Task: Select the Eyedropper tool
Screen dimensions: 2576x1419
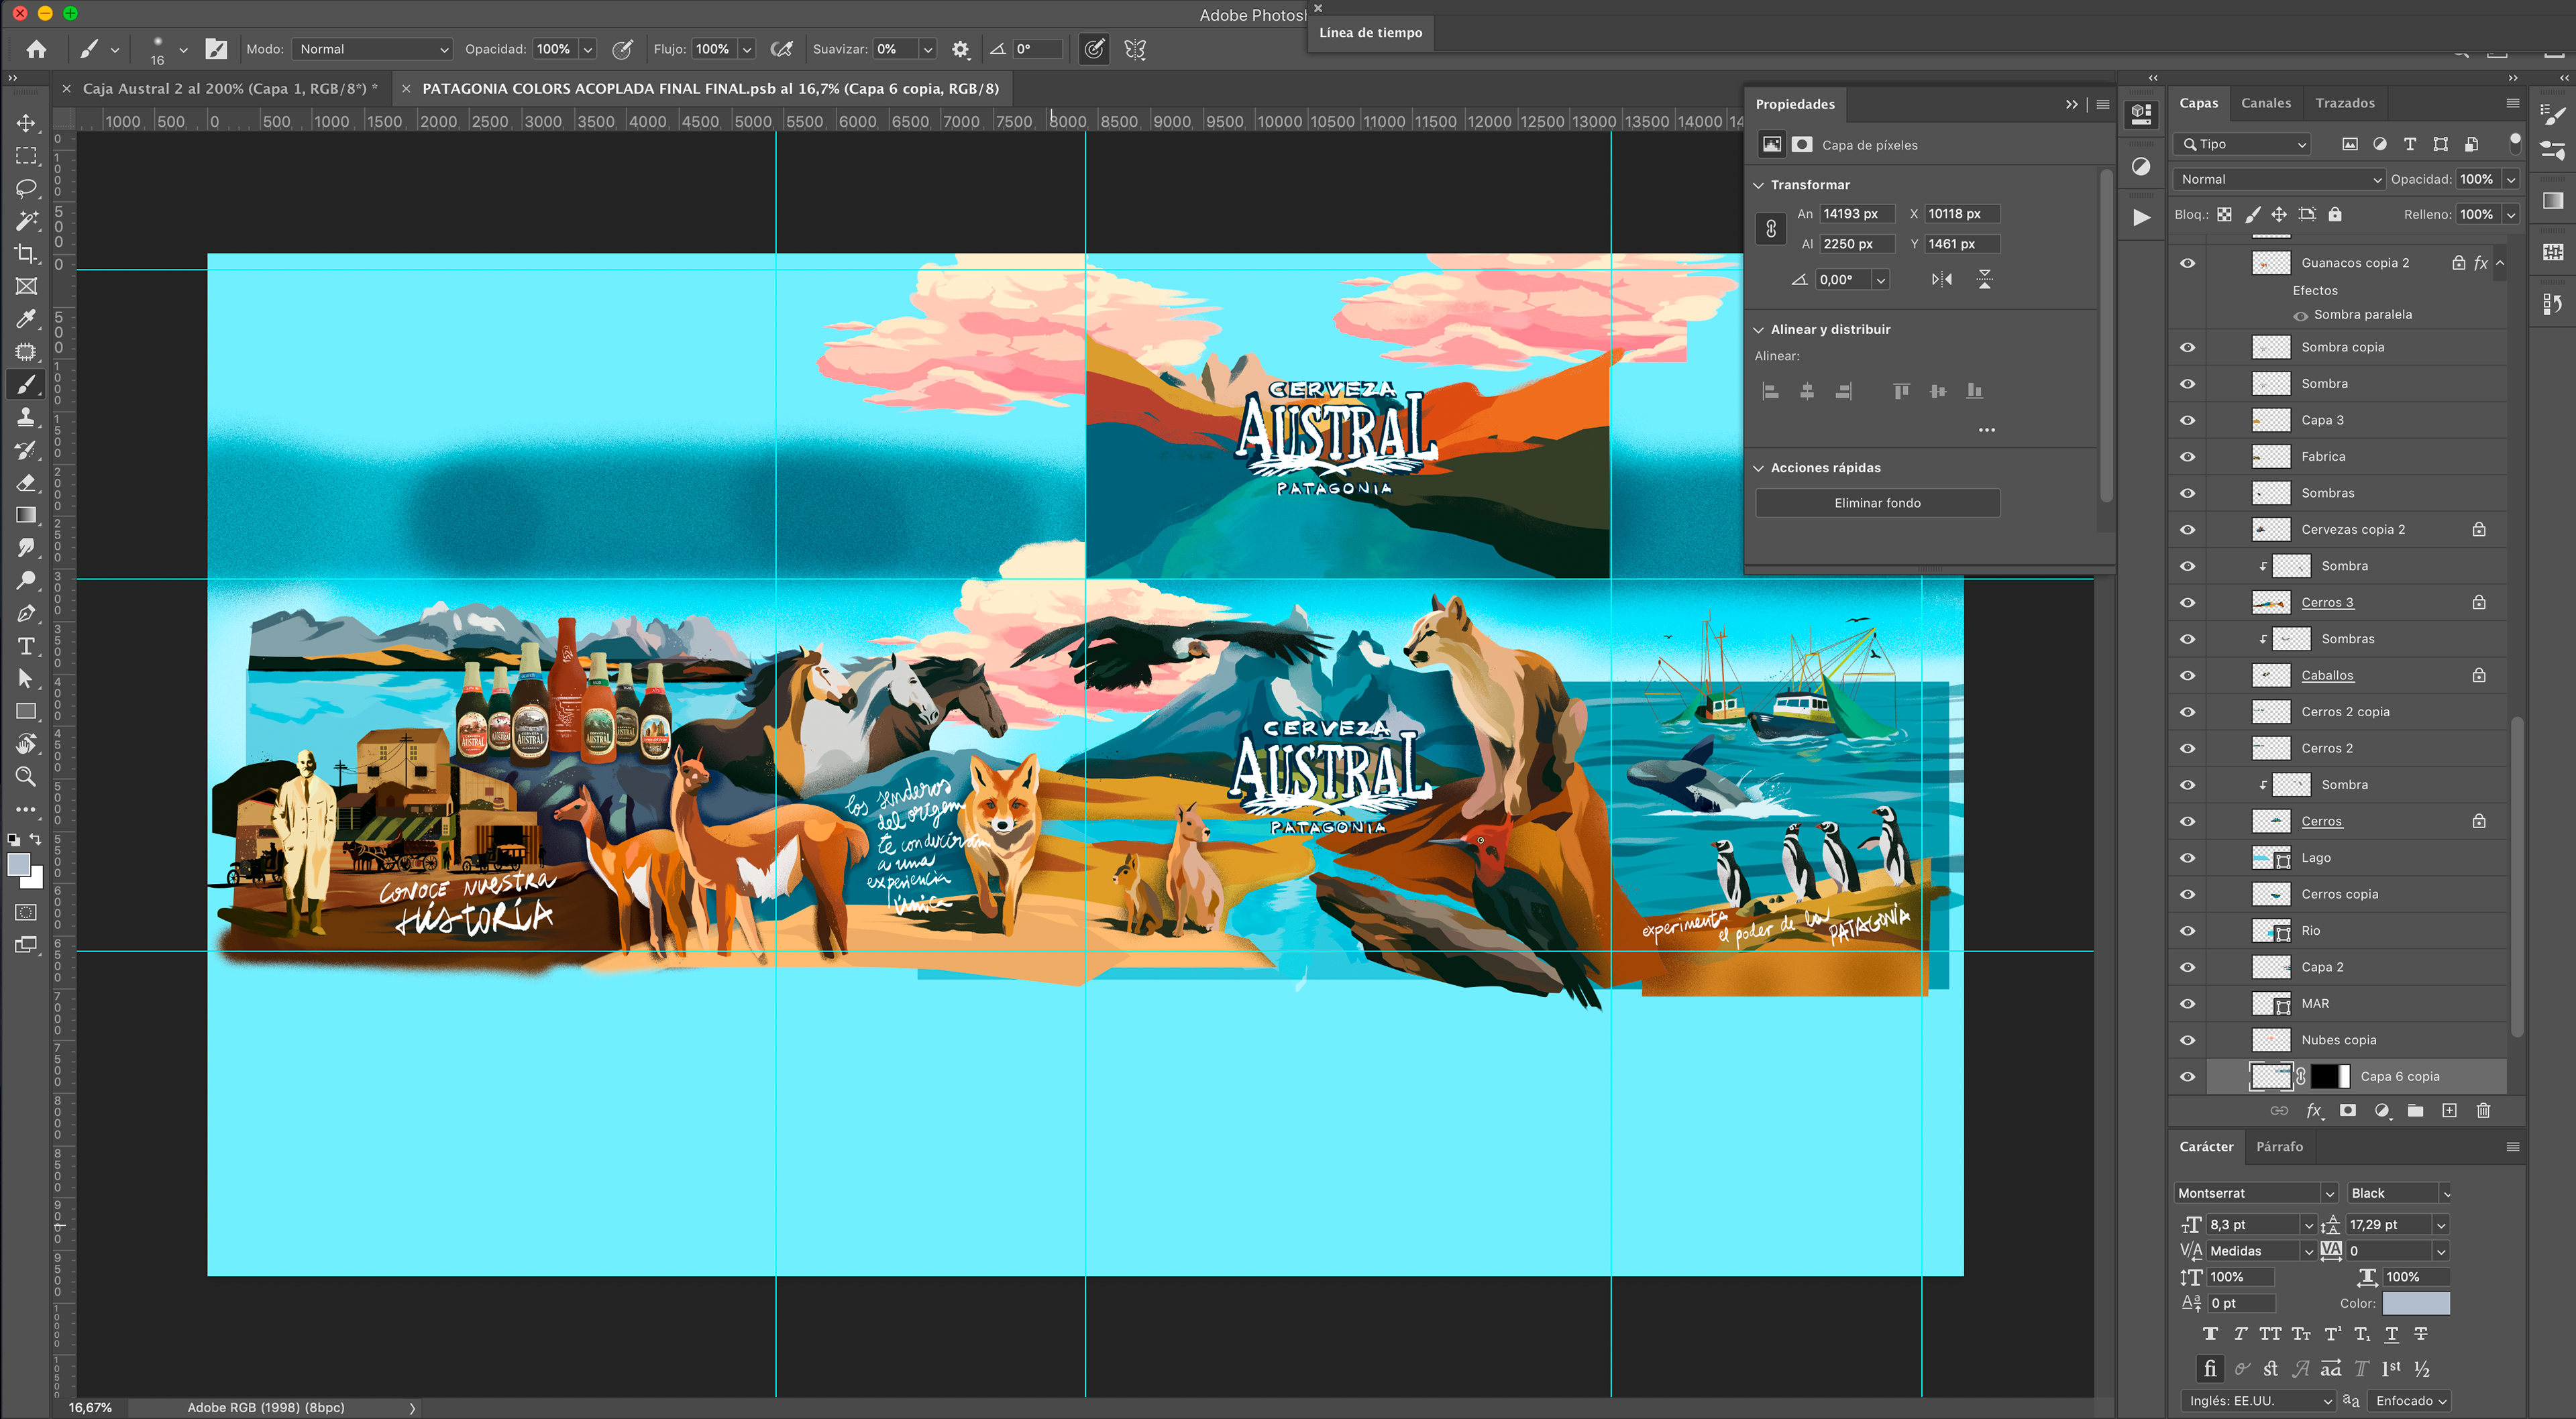Action: pyautogui.click(x=26, y=319)
